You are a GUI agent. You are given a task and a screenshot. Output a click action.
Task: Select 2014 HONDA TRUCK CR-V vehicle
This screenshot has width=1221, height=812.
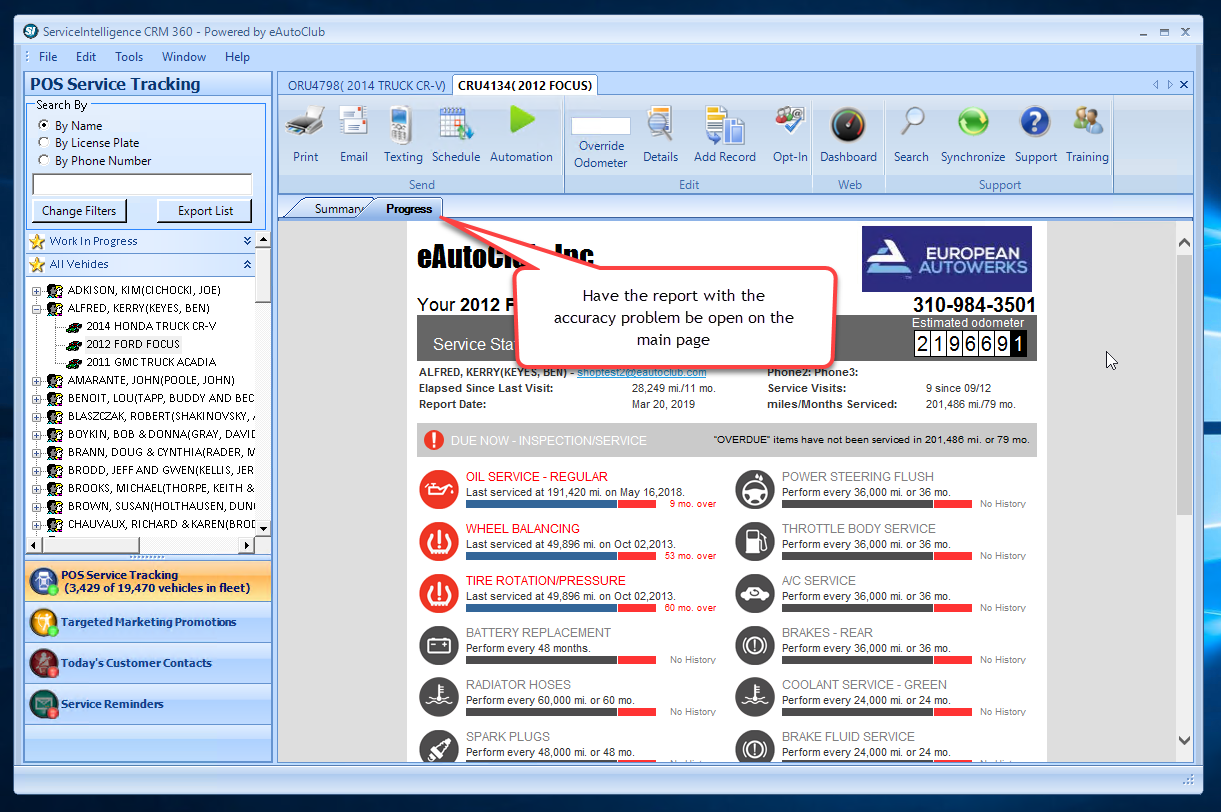point(151,327)
